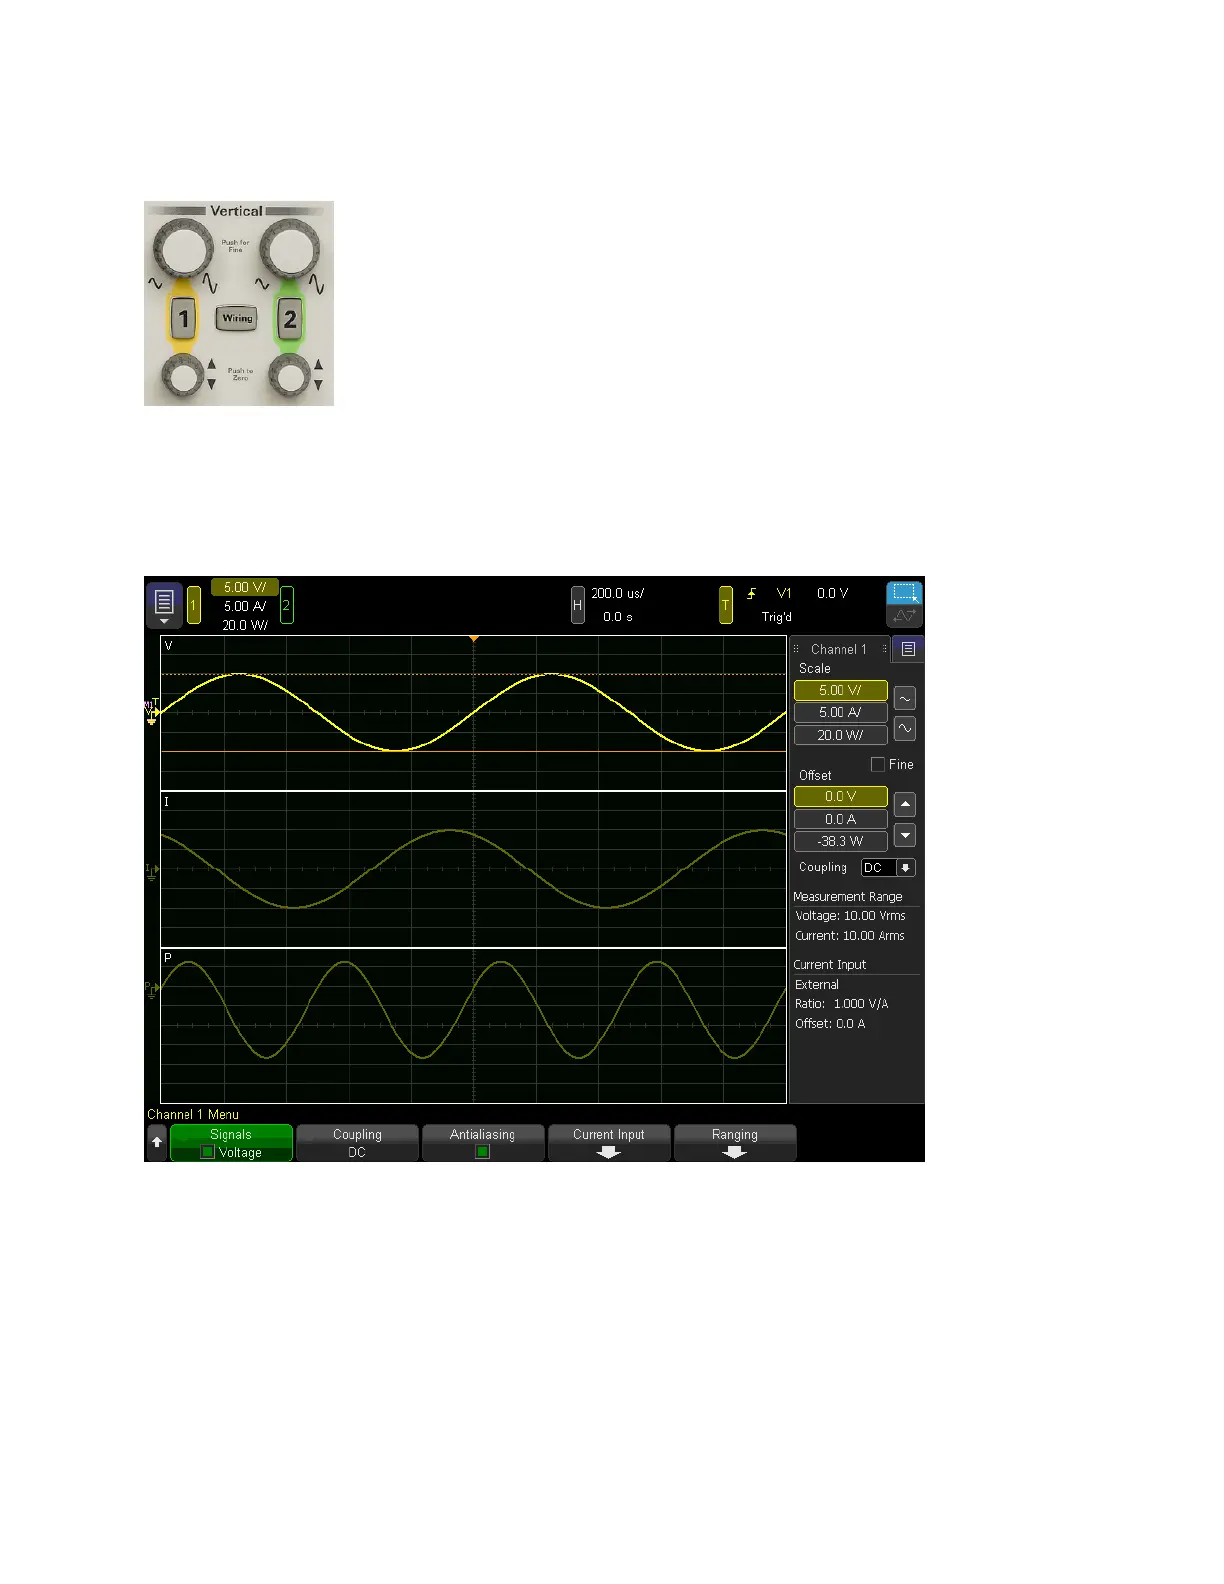Click the Coupling DC softkey

pyautogui.click(x=357, y=1143)
